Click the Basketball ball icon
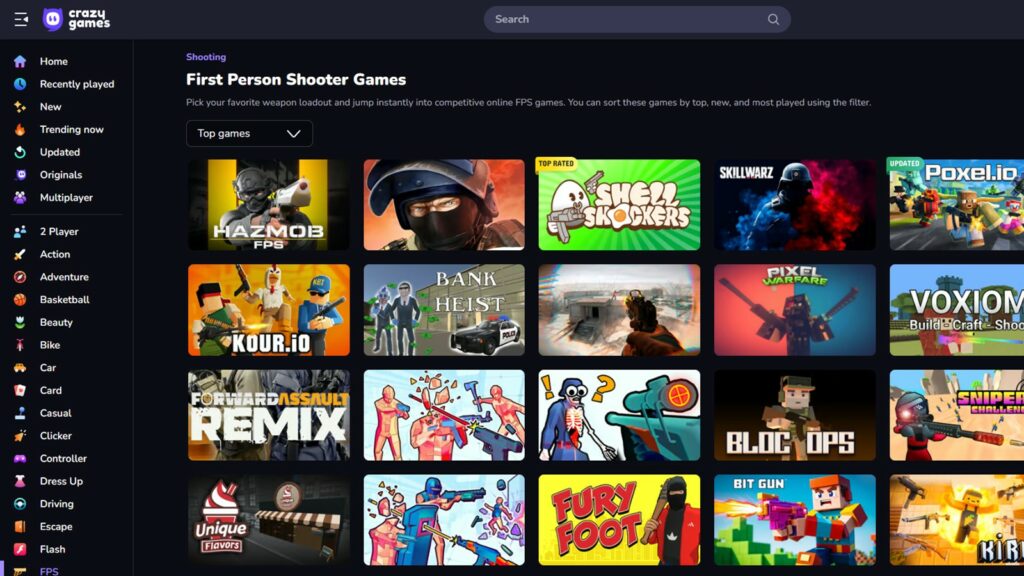This screenshot has height=576, width=1024. (20, 300)
